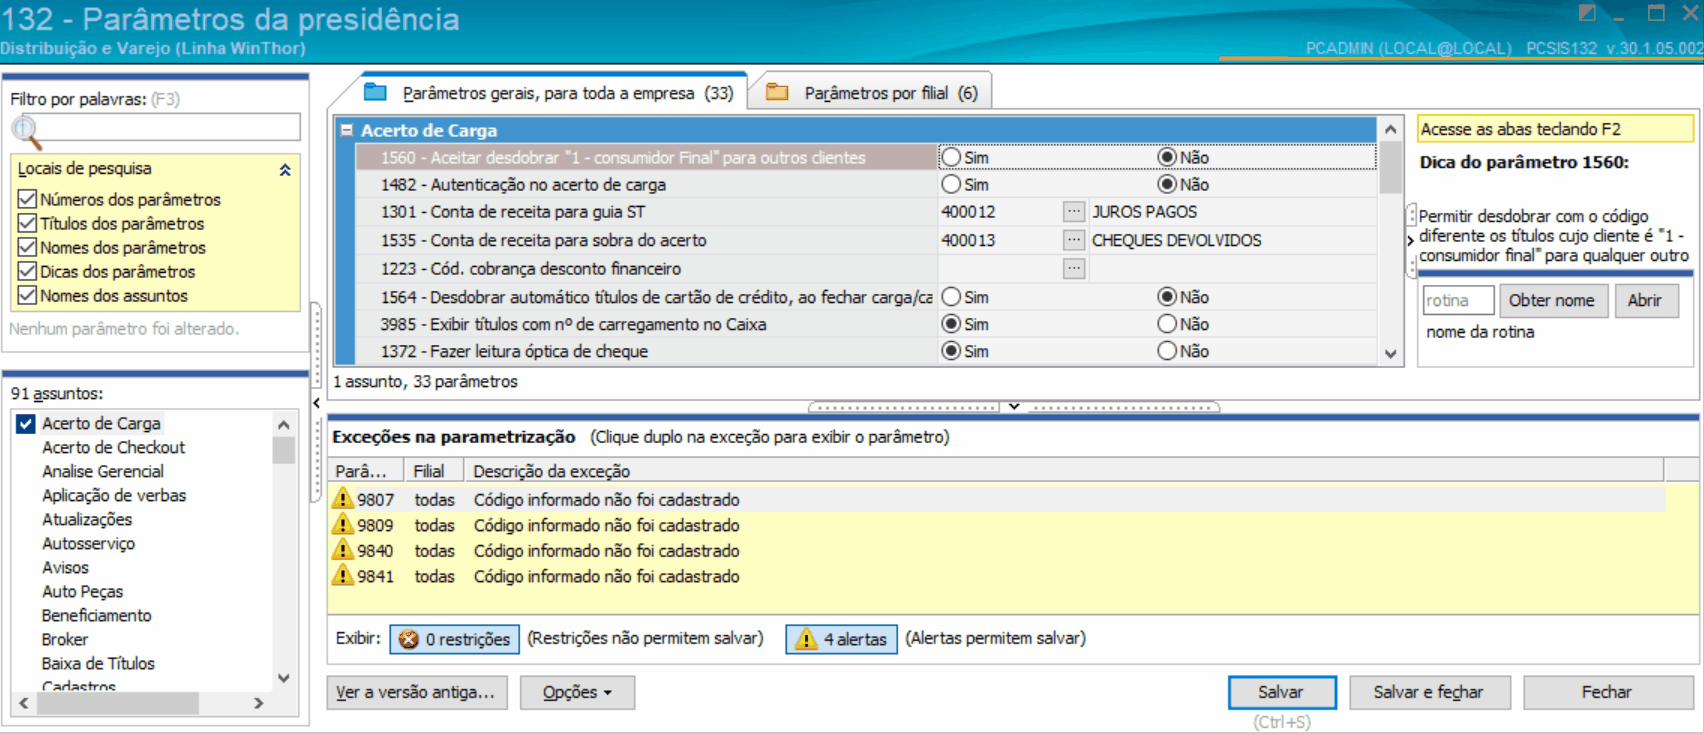
Task: Click warning icon for exception 9841
Action: pyautogui.click(x=343, y=575)
